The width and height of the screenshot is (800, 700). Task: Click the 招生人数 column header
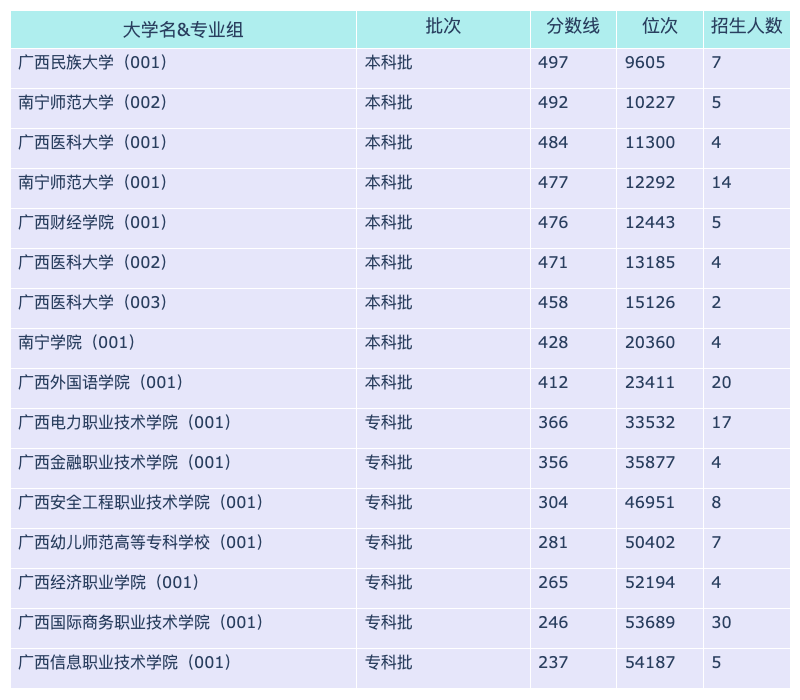pyautogui.click(x=747, y=30)
